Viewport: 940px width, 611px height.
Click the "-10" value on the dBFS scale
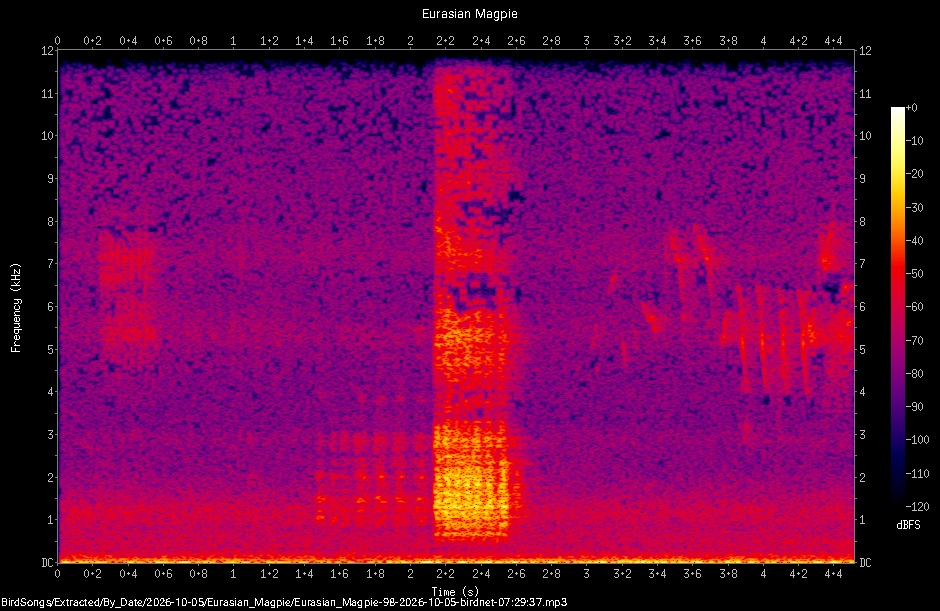click(x=914, y=141)
